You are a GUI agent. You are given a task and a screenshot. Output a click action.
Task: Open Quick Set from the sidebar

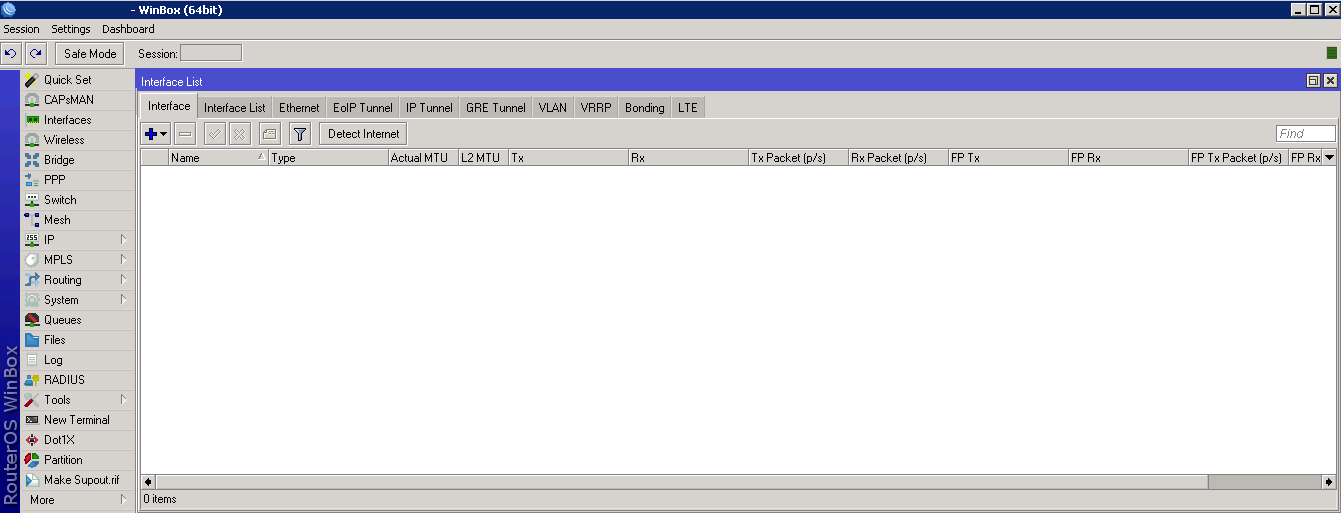pyautogui.click(x=78, y=80)
